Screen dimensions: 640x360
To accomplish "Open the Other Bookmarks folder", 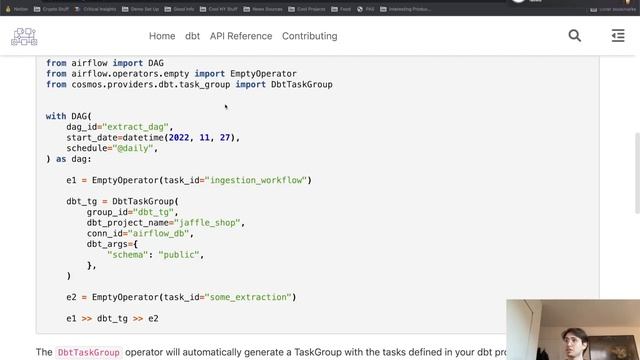I will (x=613, y=9).
